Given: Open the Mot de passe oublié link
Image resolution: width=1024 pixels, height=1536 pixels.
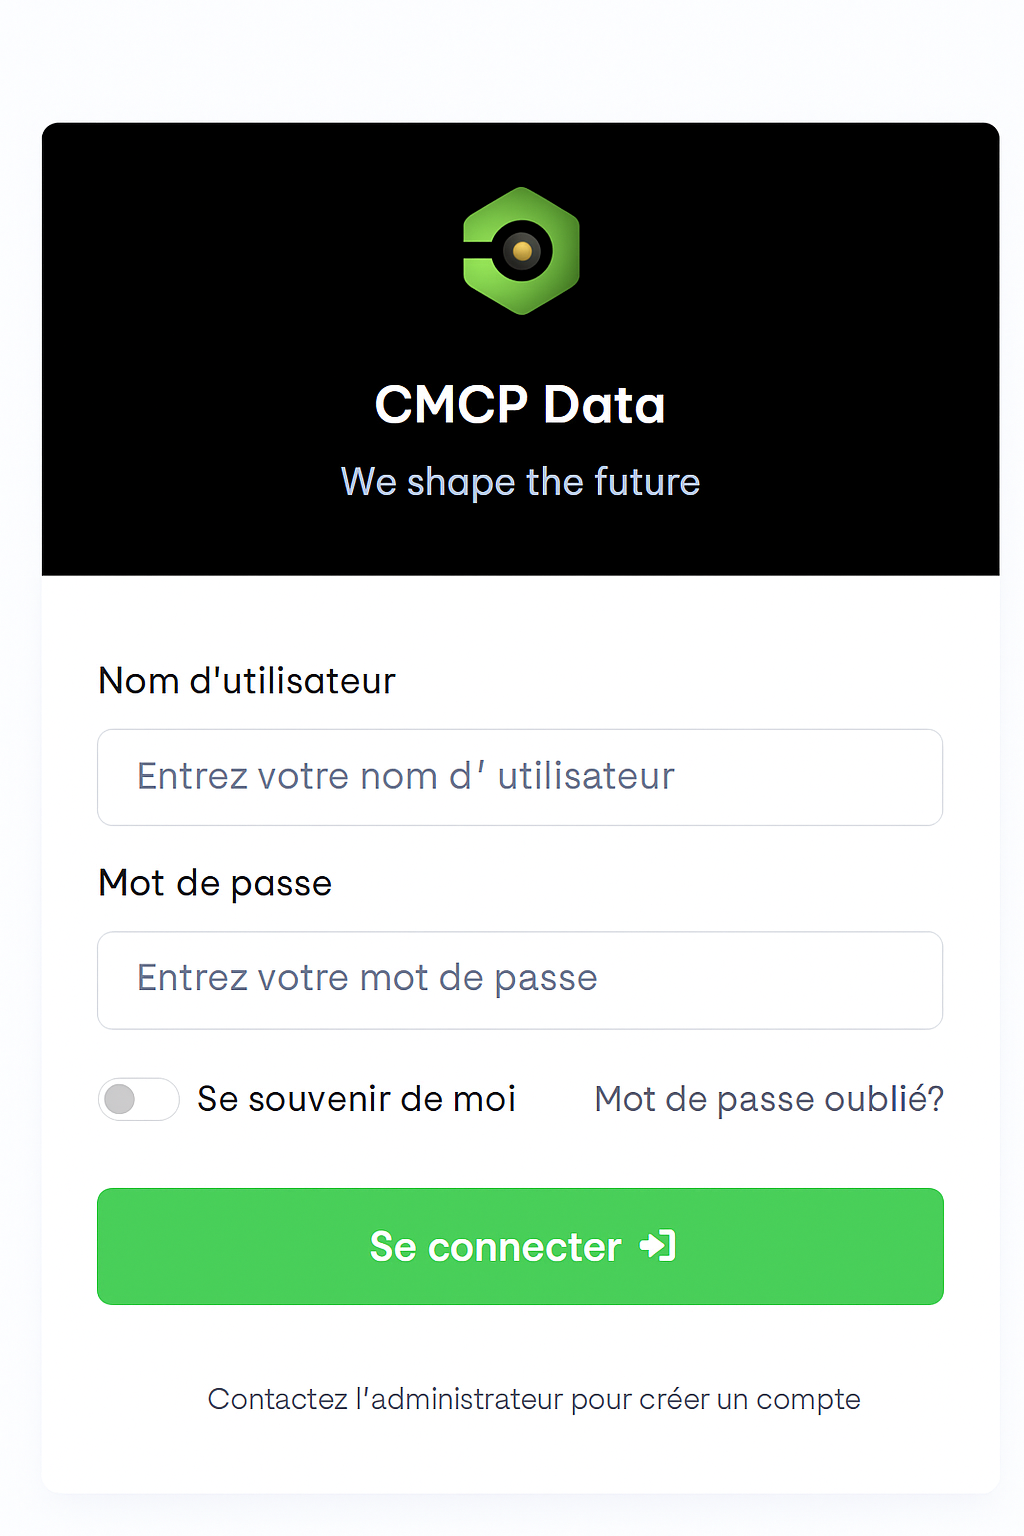Looking at the screenshot, I should click(x=768, y=1099).
